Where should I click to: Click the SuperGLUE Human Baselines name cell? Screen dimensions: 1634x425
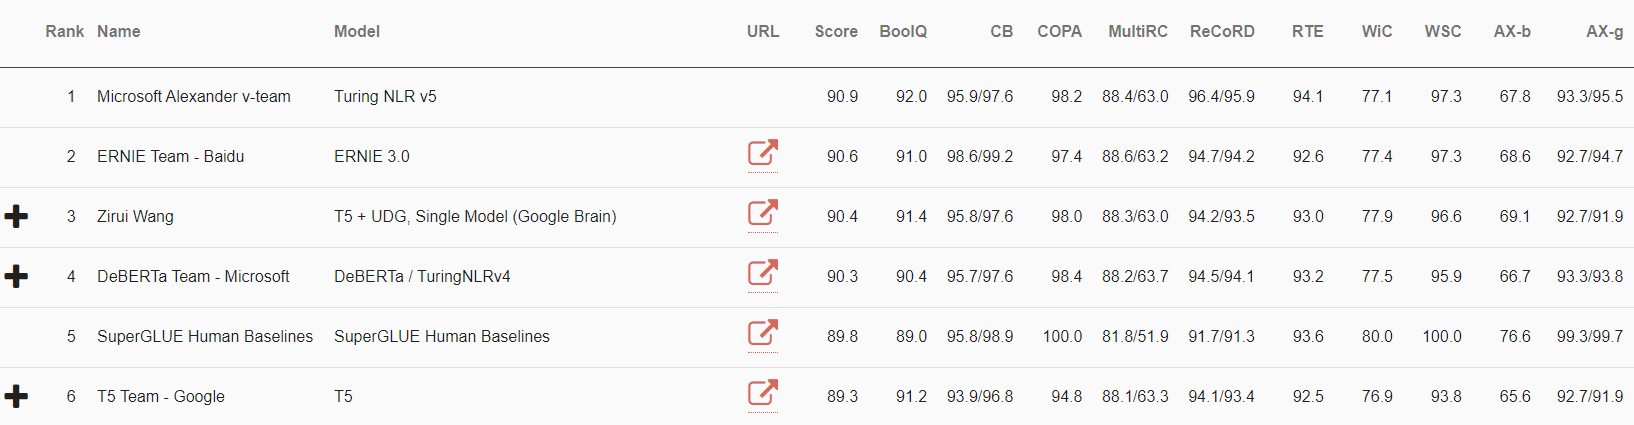coord(205,337)
